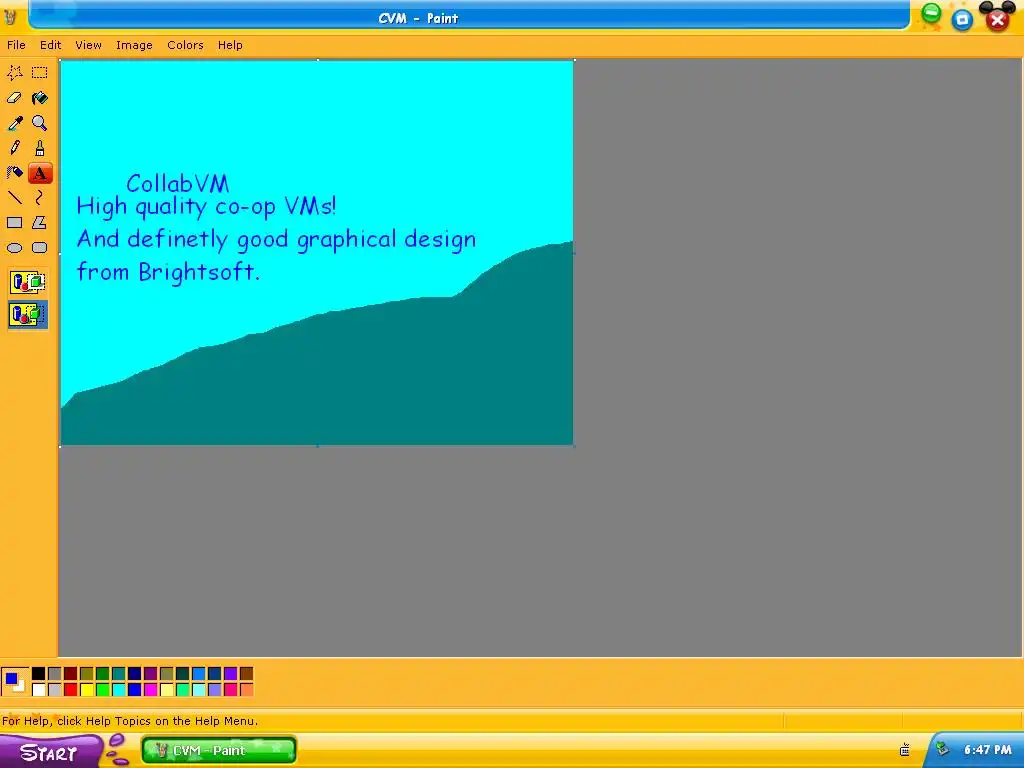Open the Image menu
The image size is (1024, 768).
tap(134, 45)
